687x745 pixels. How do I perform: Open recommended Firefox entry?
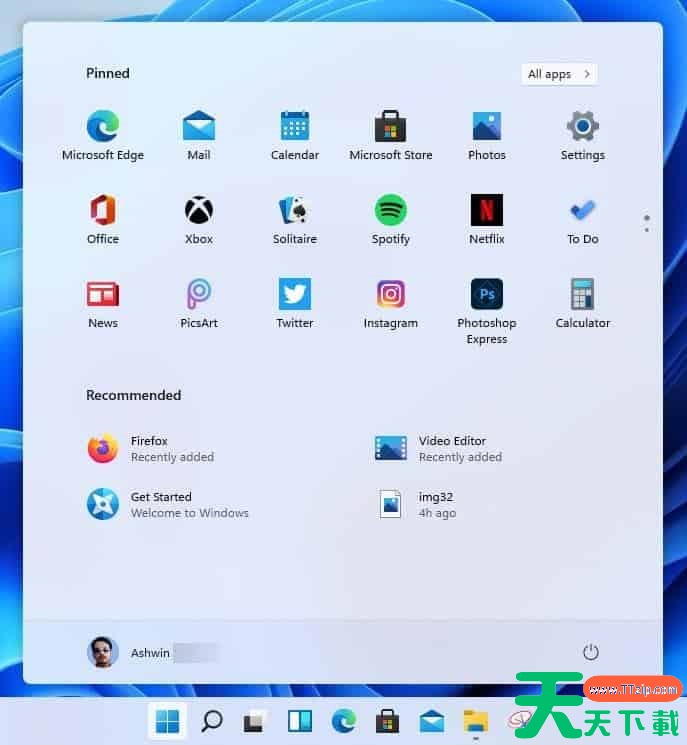point(151,449)
